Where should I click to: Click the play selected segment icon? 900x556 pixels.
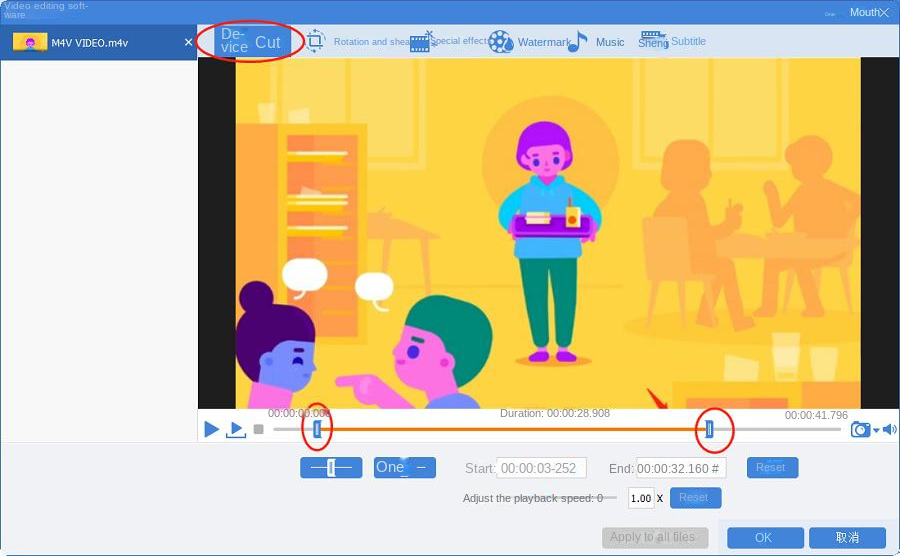click(236, 429)
